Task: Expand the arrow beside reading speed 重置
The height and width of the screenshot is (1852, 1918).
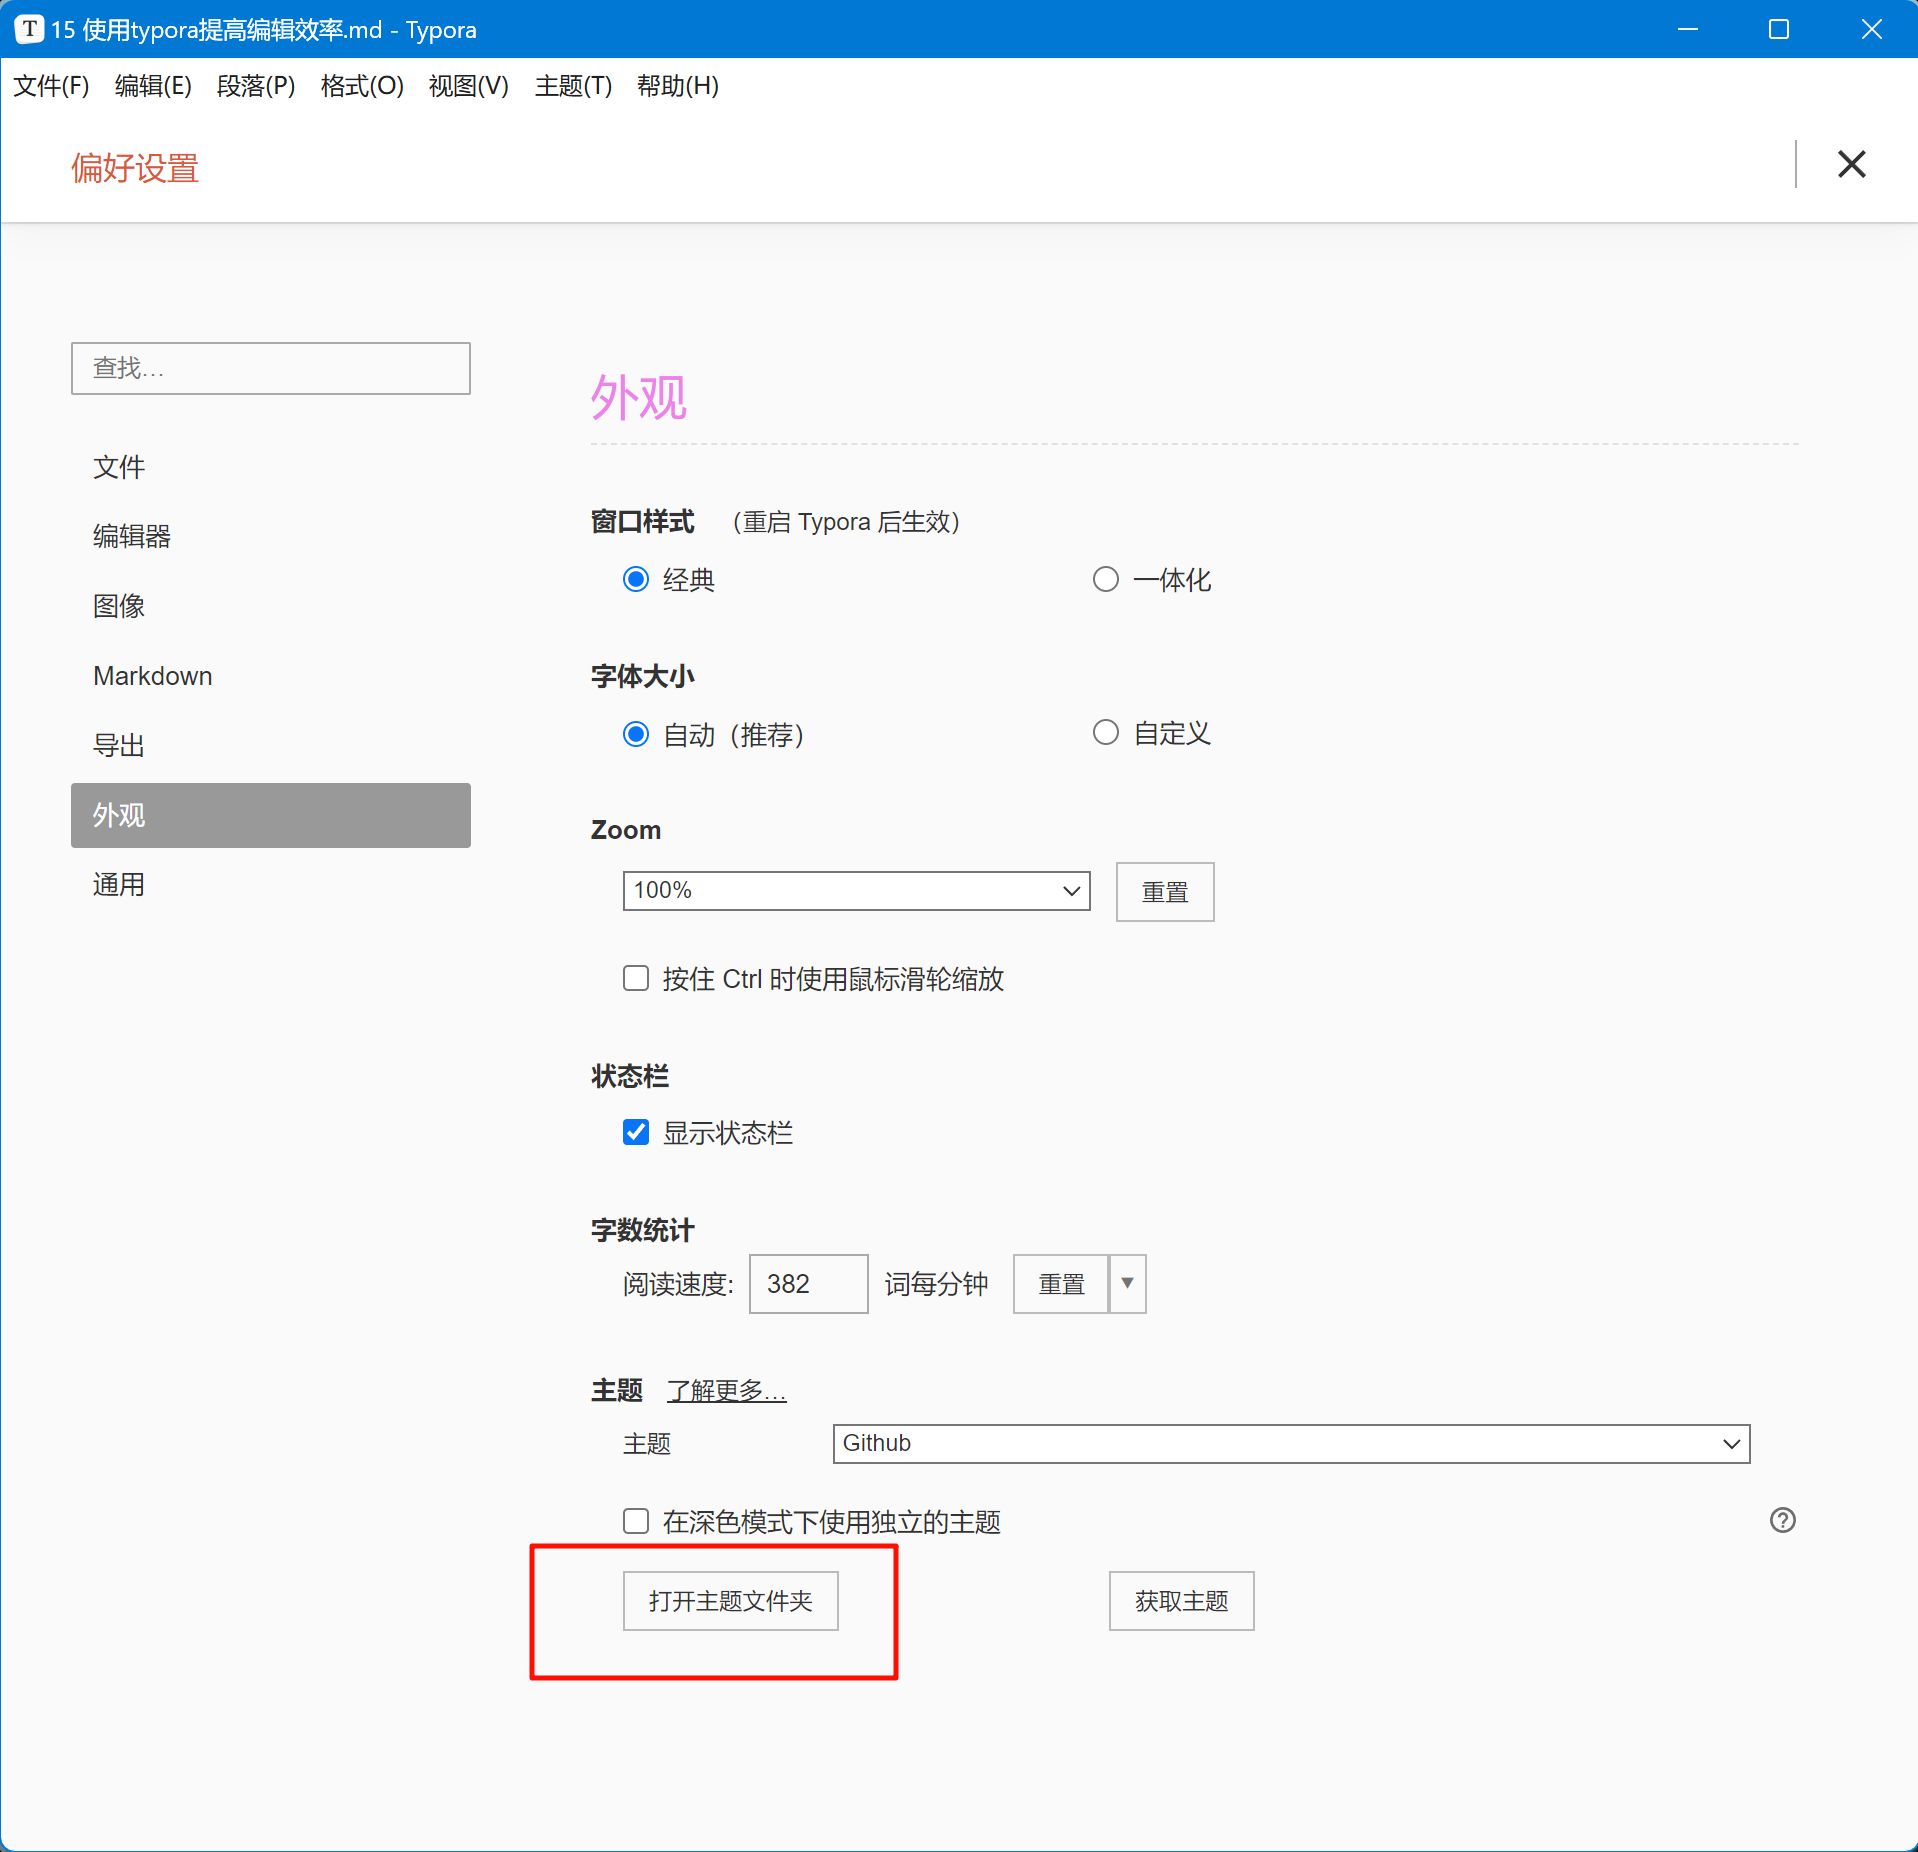Action: click(1127, 1283)
